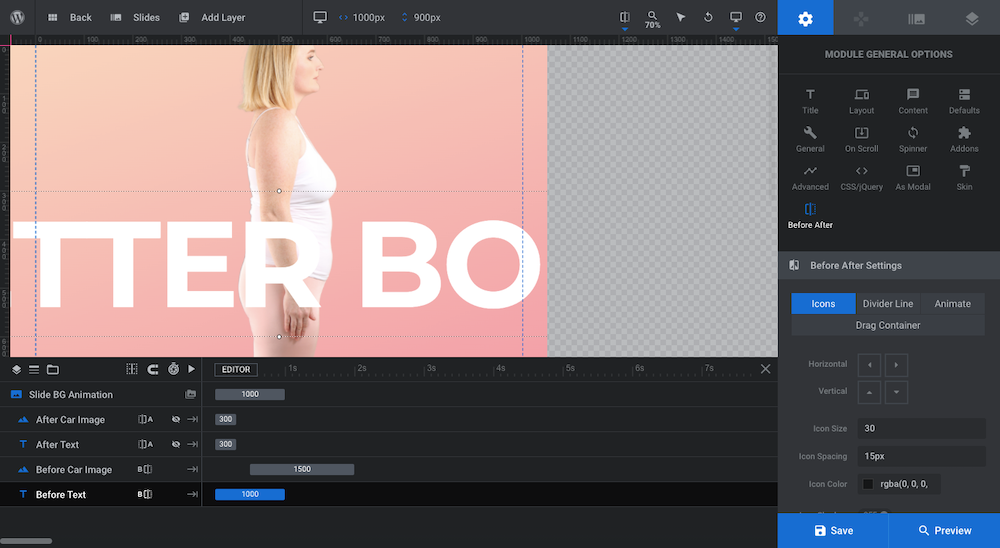Open the As Modal option
Image resolution: width=1000 pixels, height=548 pixels.
913,177
